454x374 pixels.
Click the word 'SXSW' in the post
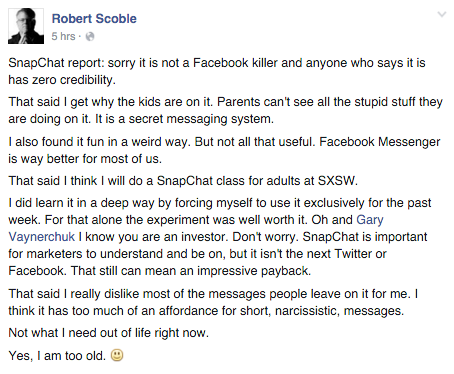[x=336, y=181]
